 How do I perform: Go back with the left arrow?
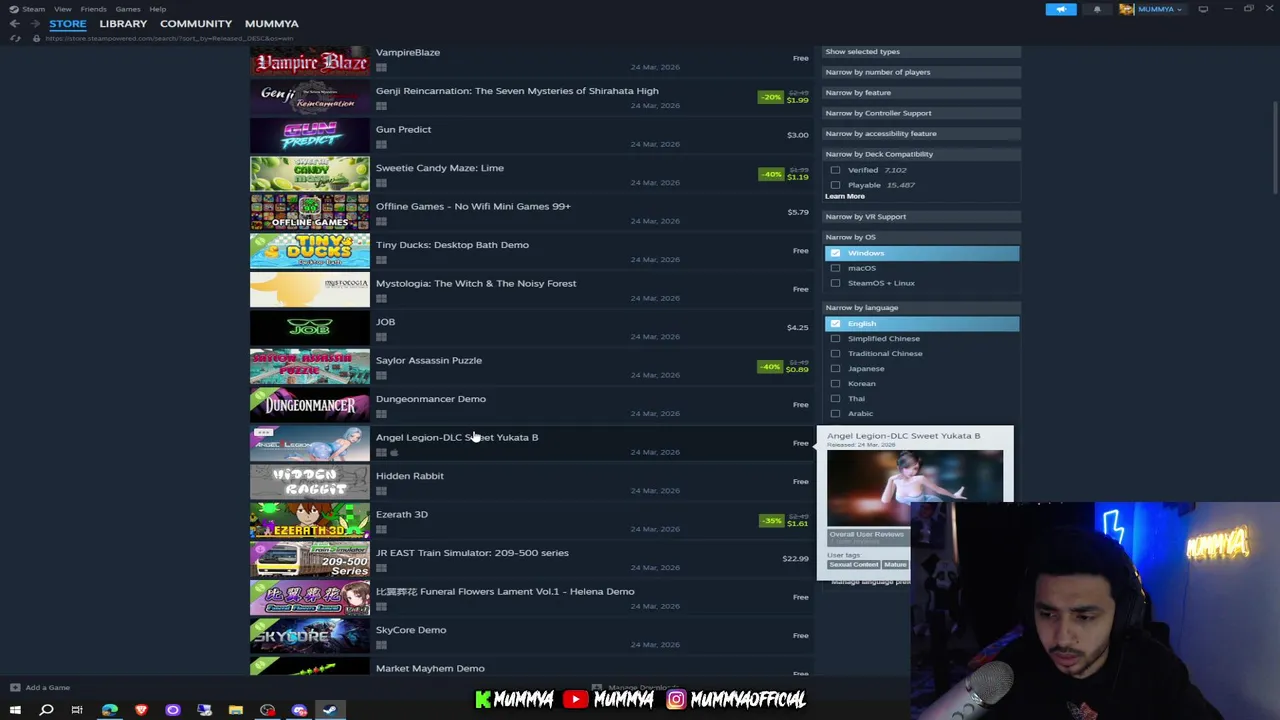click(15, 23)
